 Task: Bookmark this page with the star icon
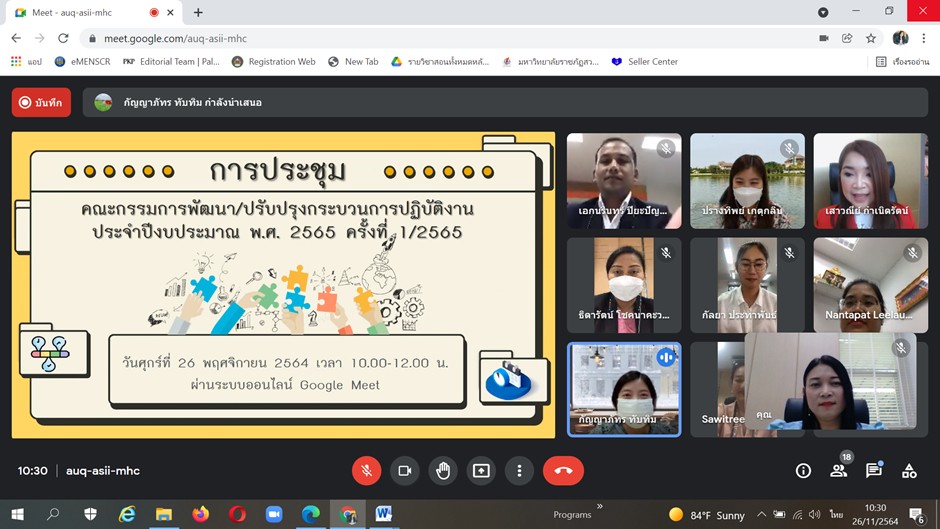[871, 38]
